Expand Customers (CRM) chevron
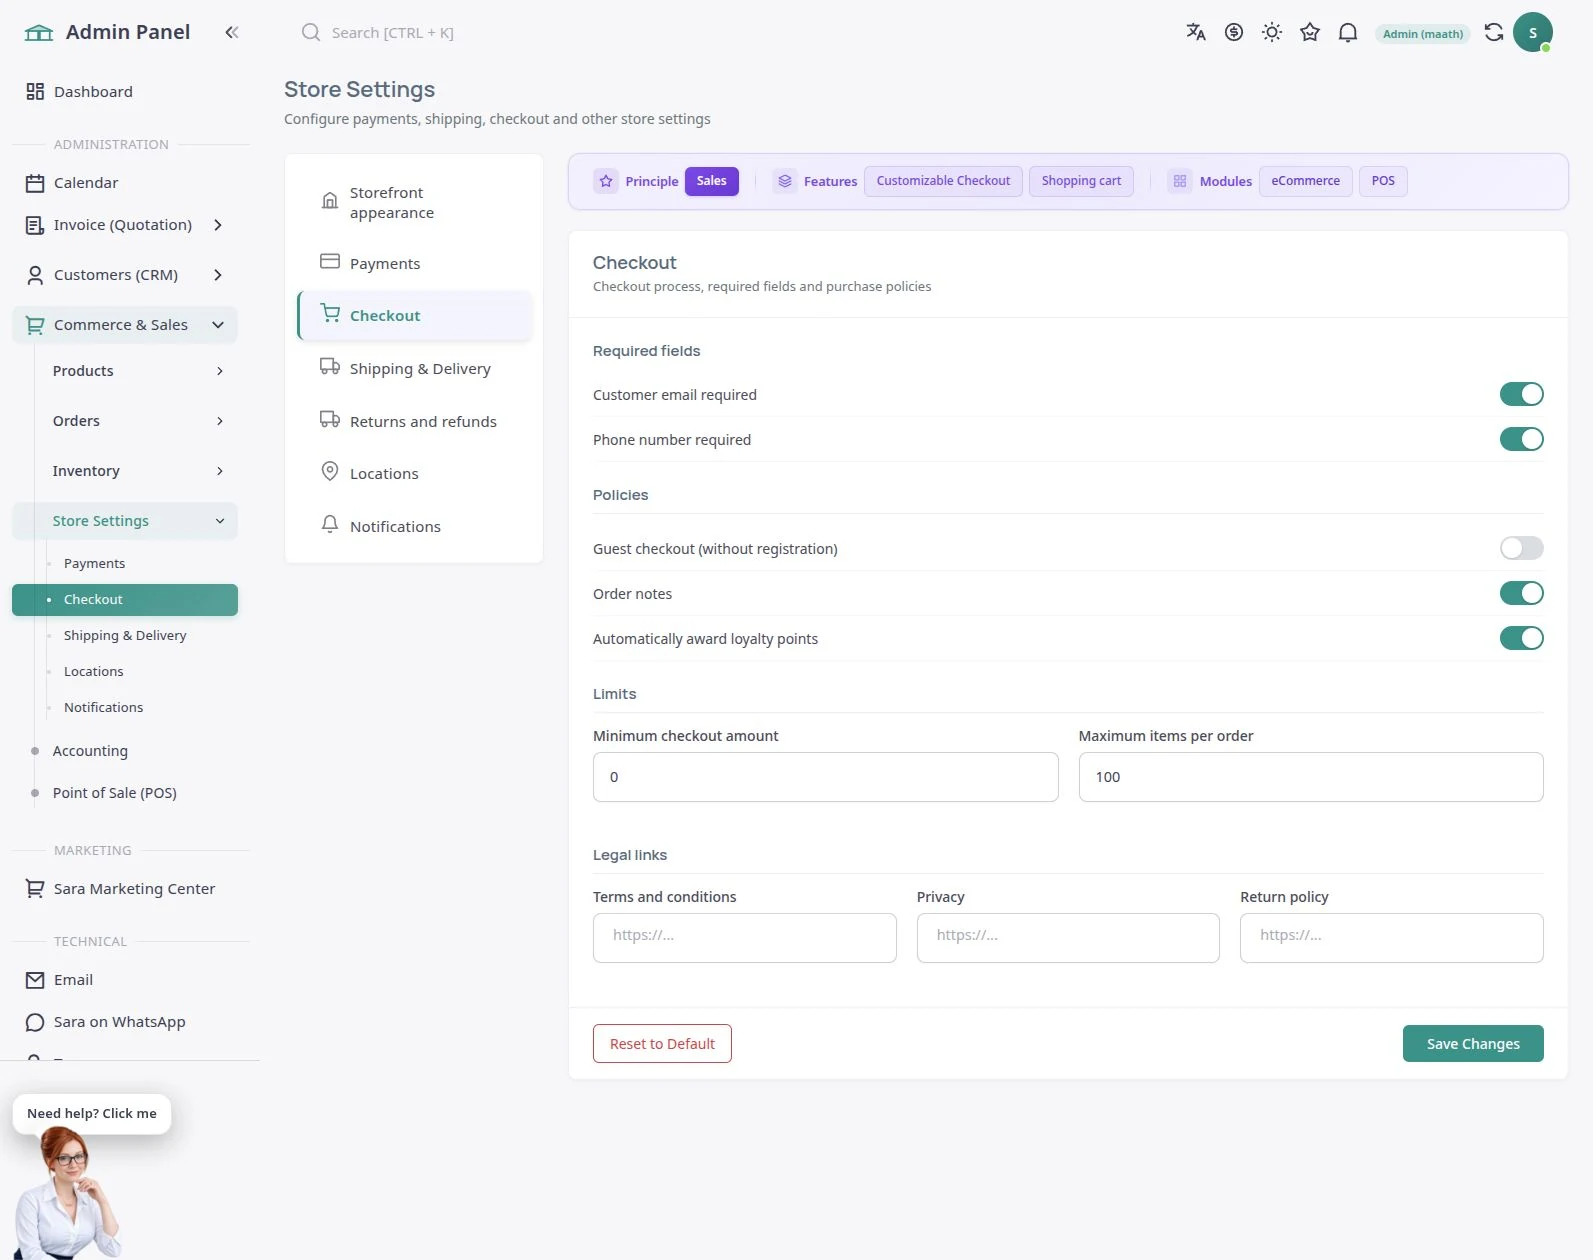 (x=218, y=275)
